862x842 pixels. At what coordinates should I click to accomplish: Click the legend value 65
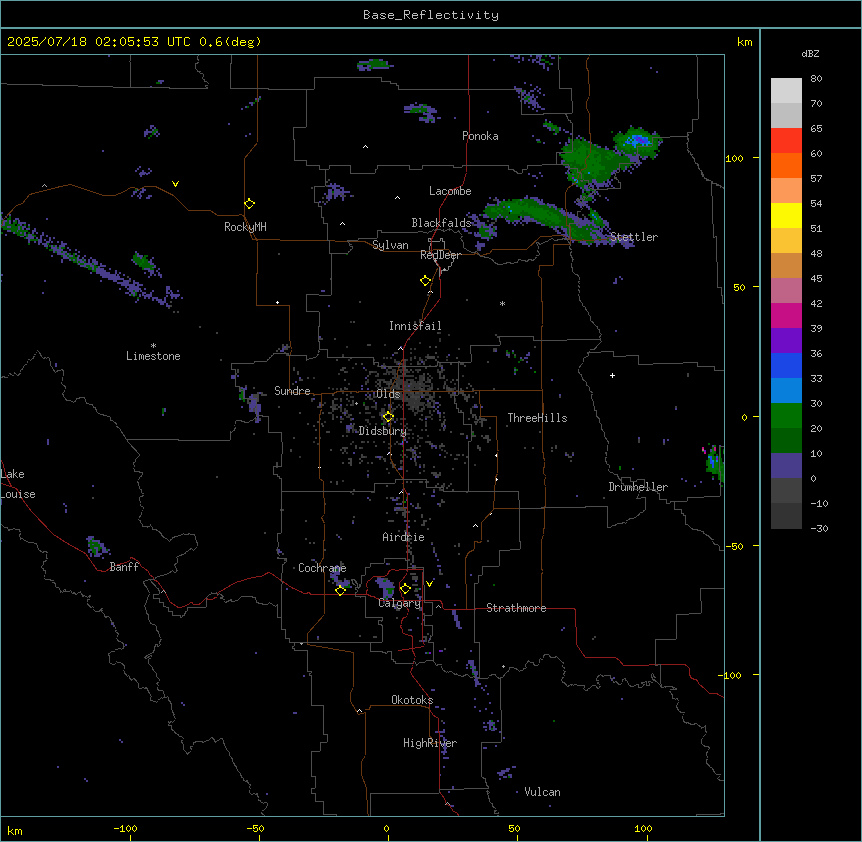[x=816, y=129]
